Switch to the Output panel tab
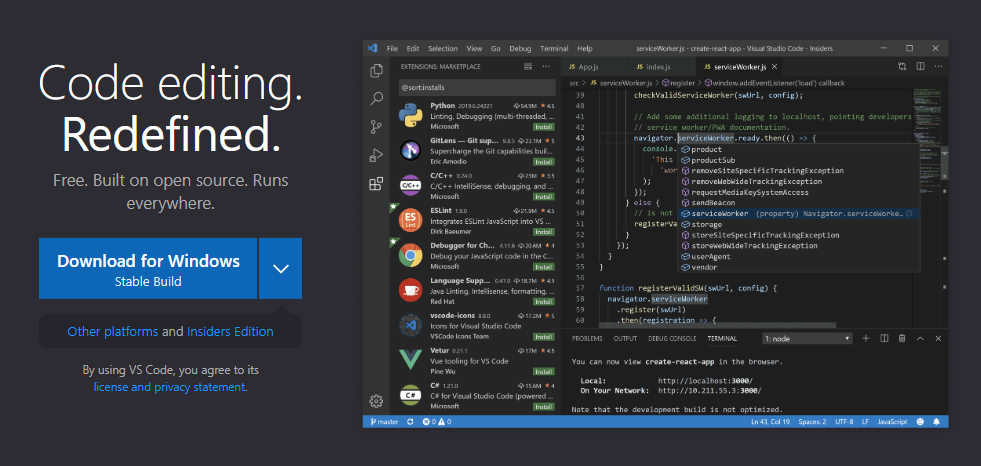This screenshot has width=981, height=466. click(625, 338)
